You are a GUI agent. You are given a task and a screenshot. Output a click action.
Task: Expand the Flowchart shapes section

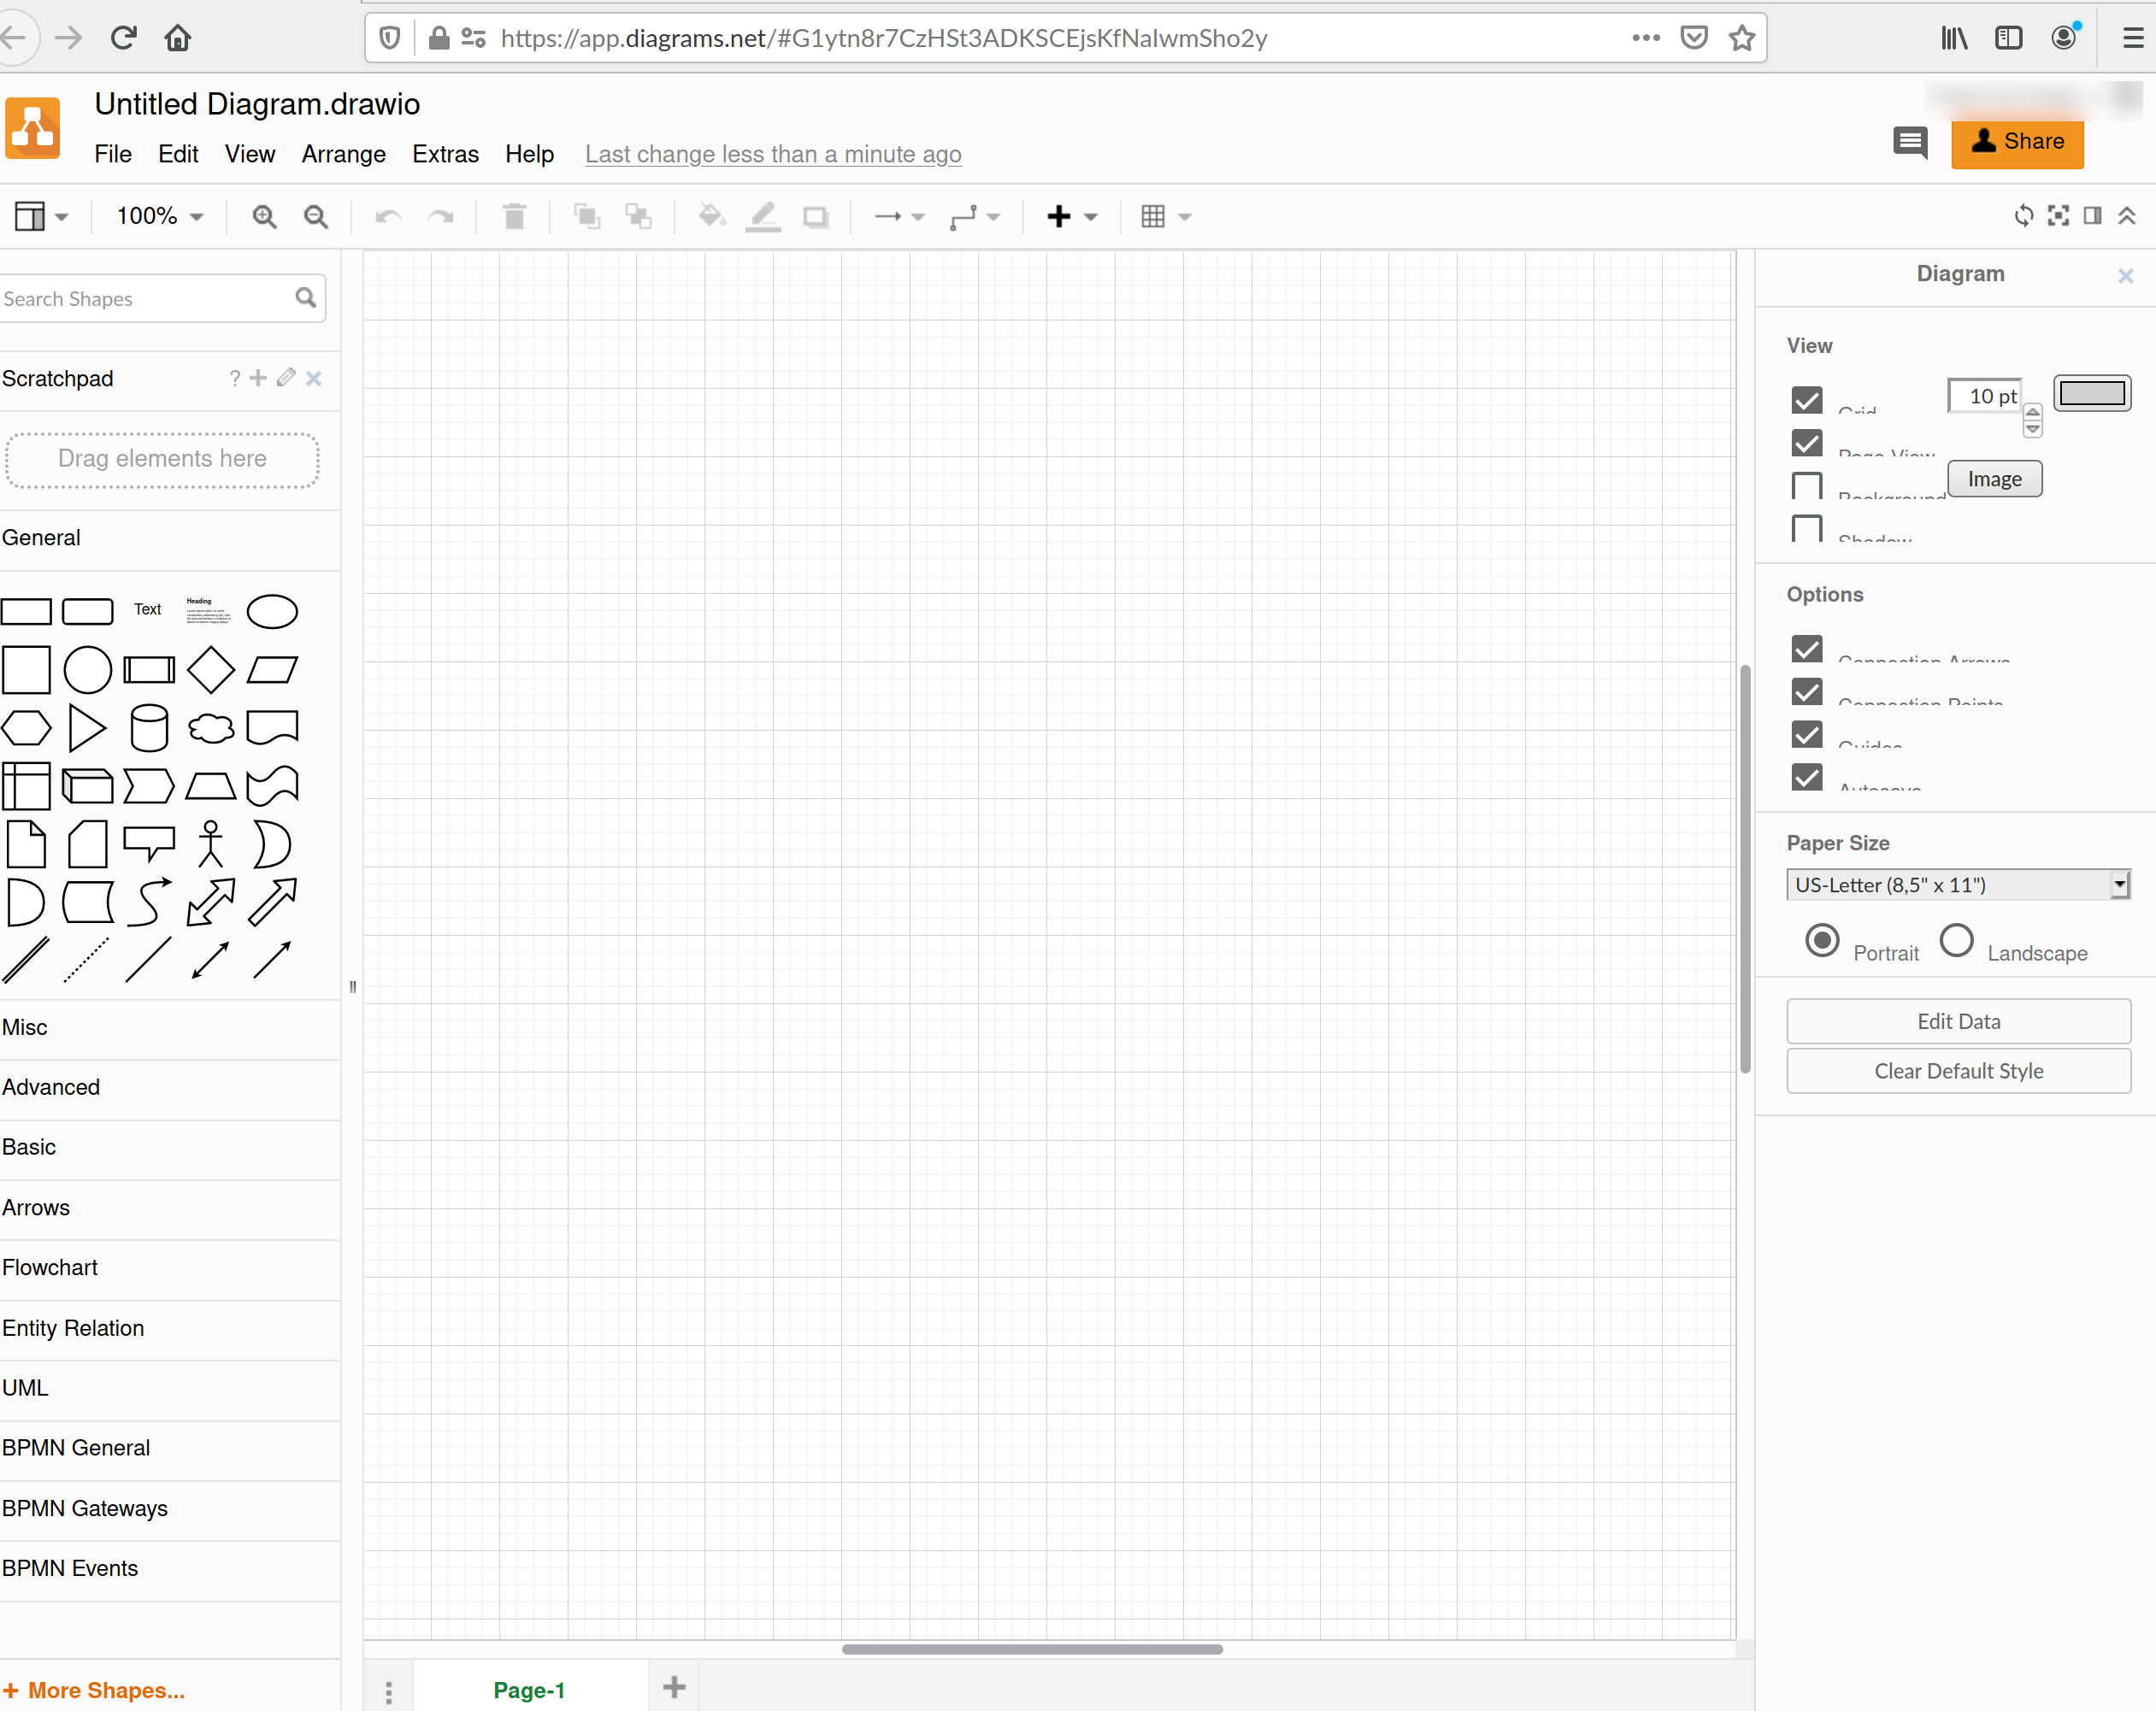[170, 1267]
